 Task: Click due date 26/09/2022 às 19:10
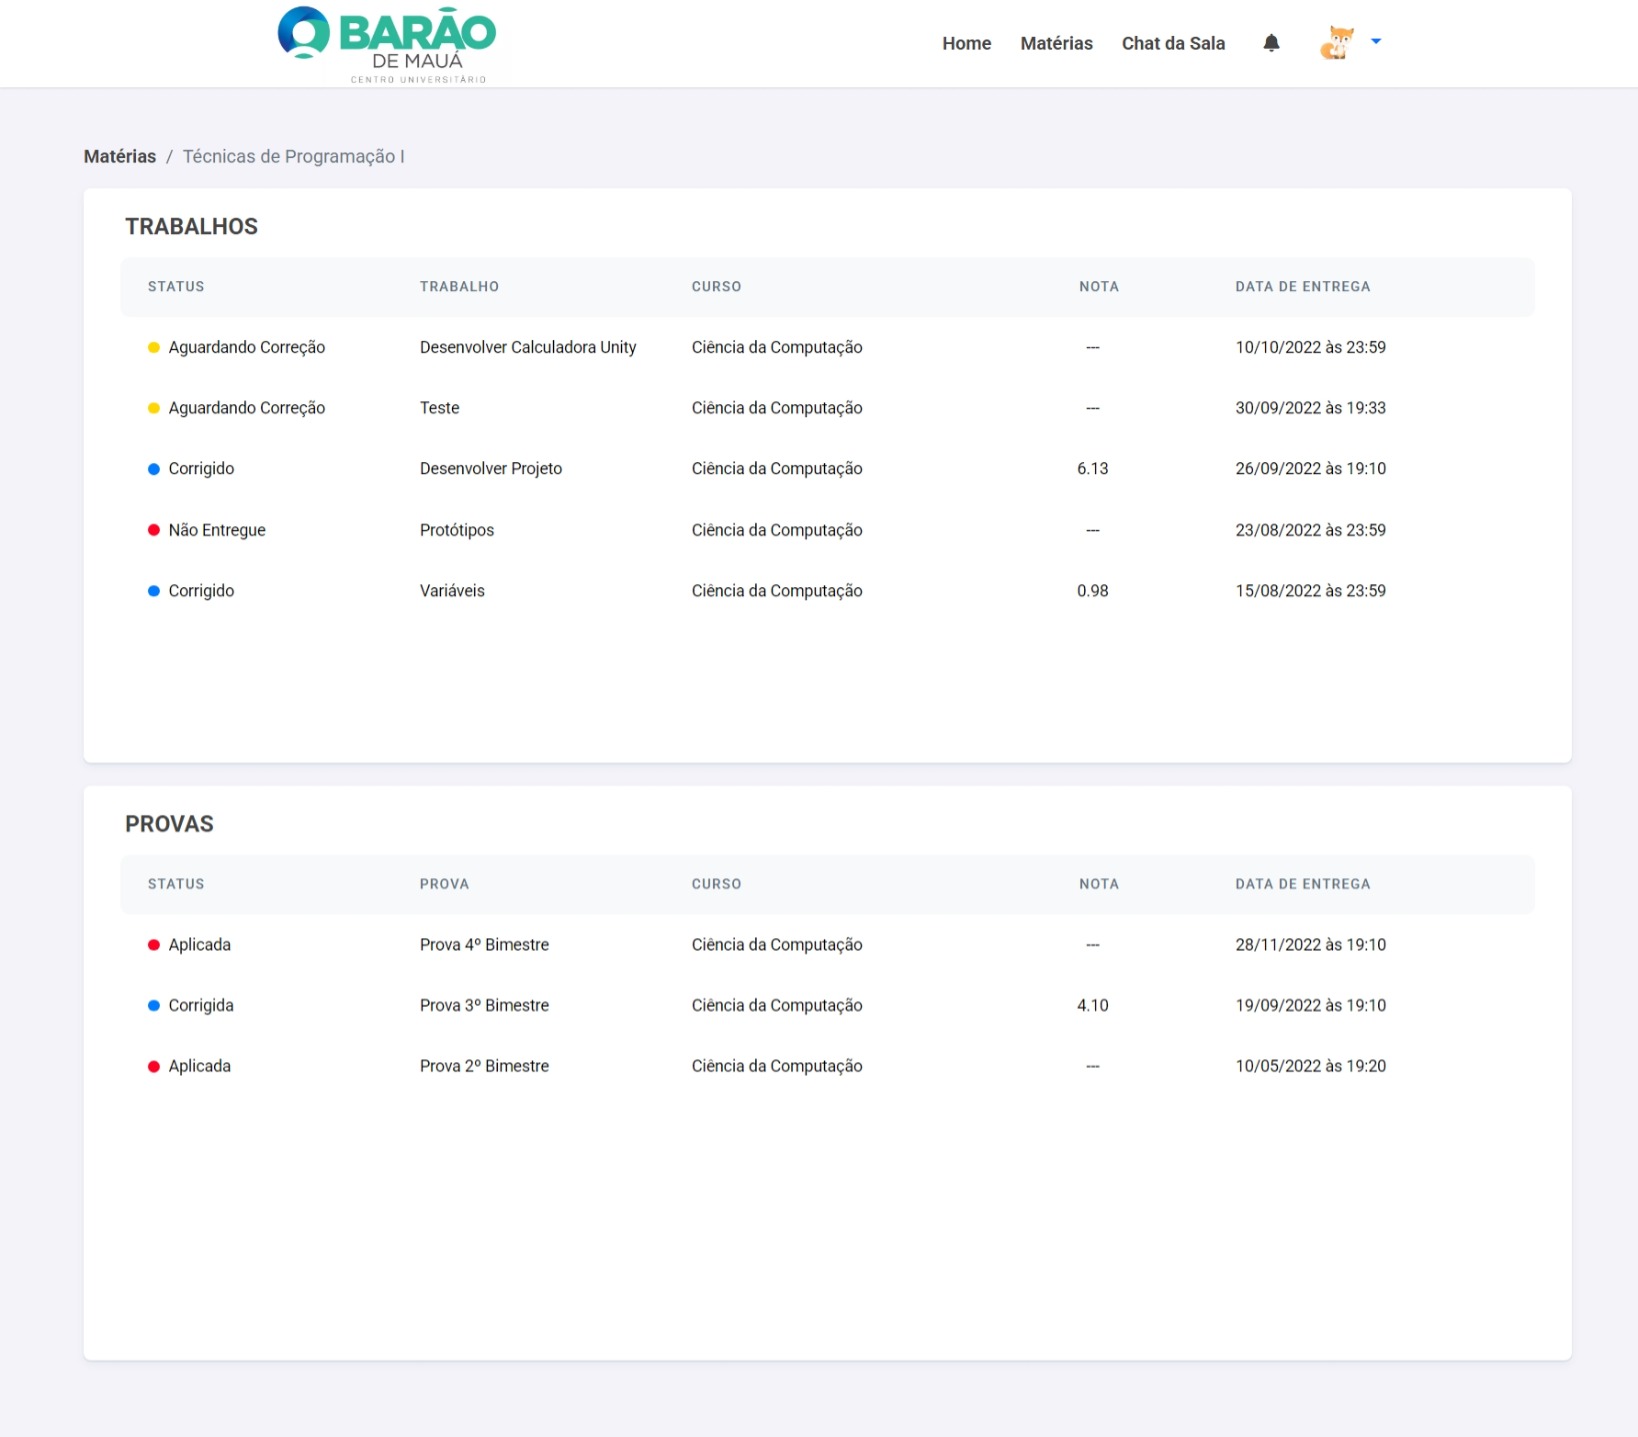(1310, 468)
